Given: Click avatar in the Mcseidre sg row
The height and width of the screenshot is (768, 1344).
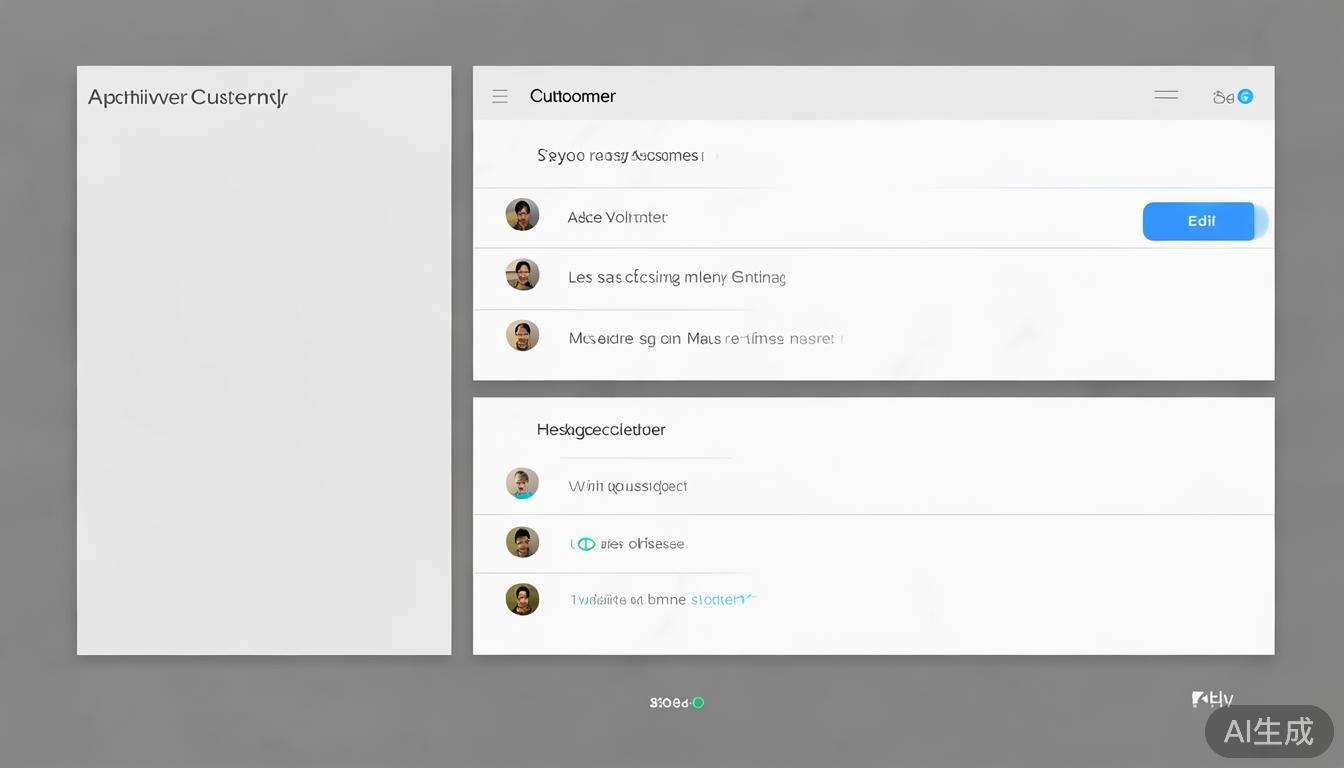Looking at the screenshot, I should tap(522, 336).
